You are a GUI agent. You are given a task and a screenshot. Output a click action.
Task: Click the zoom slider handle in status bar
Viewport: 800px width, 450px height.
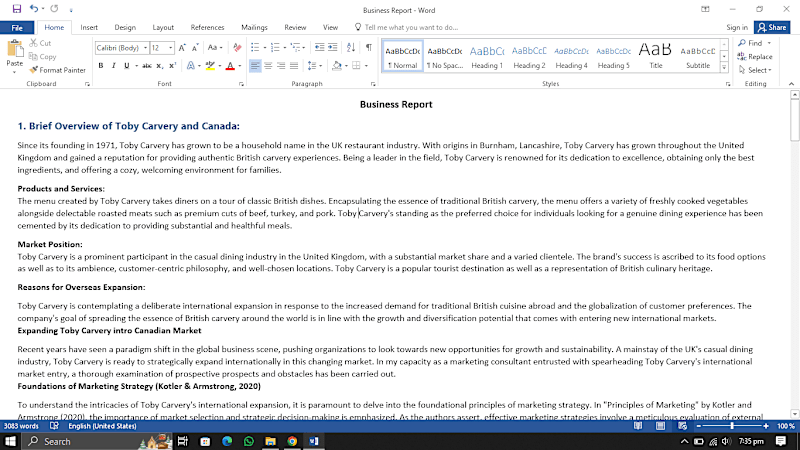point(732,426)
